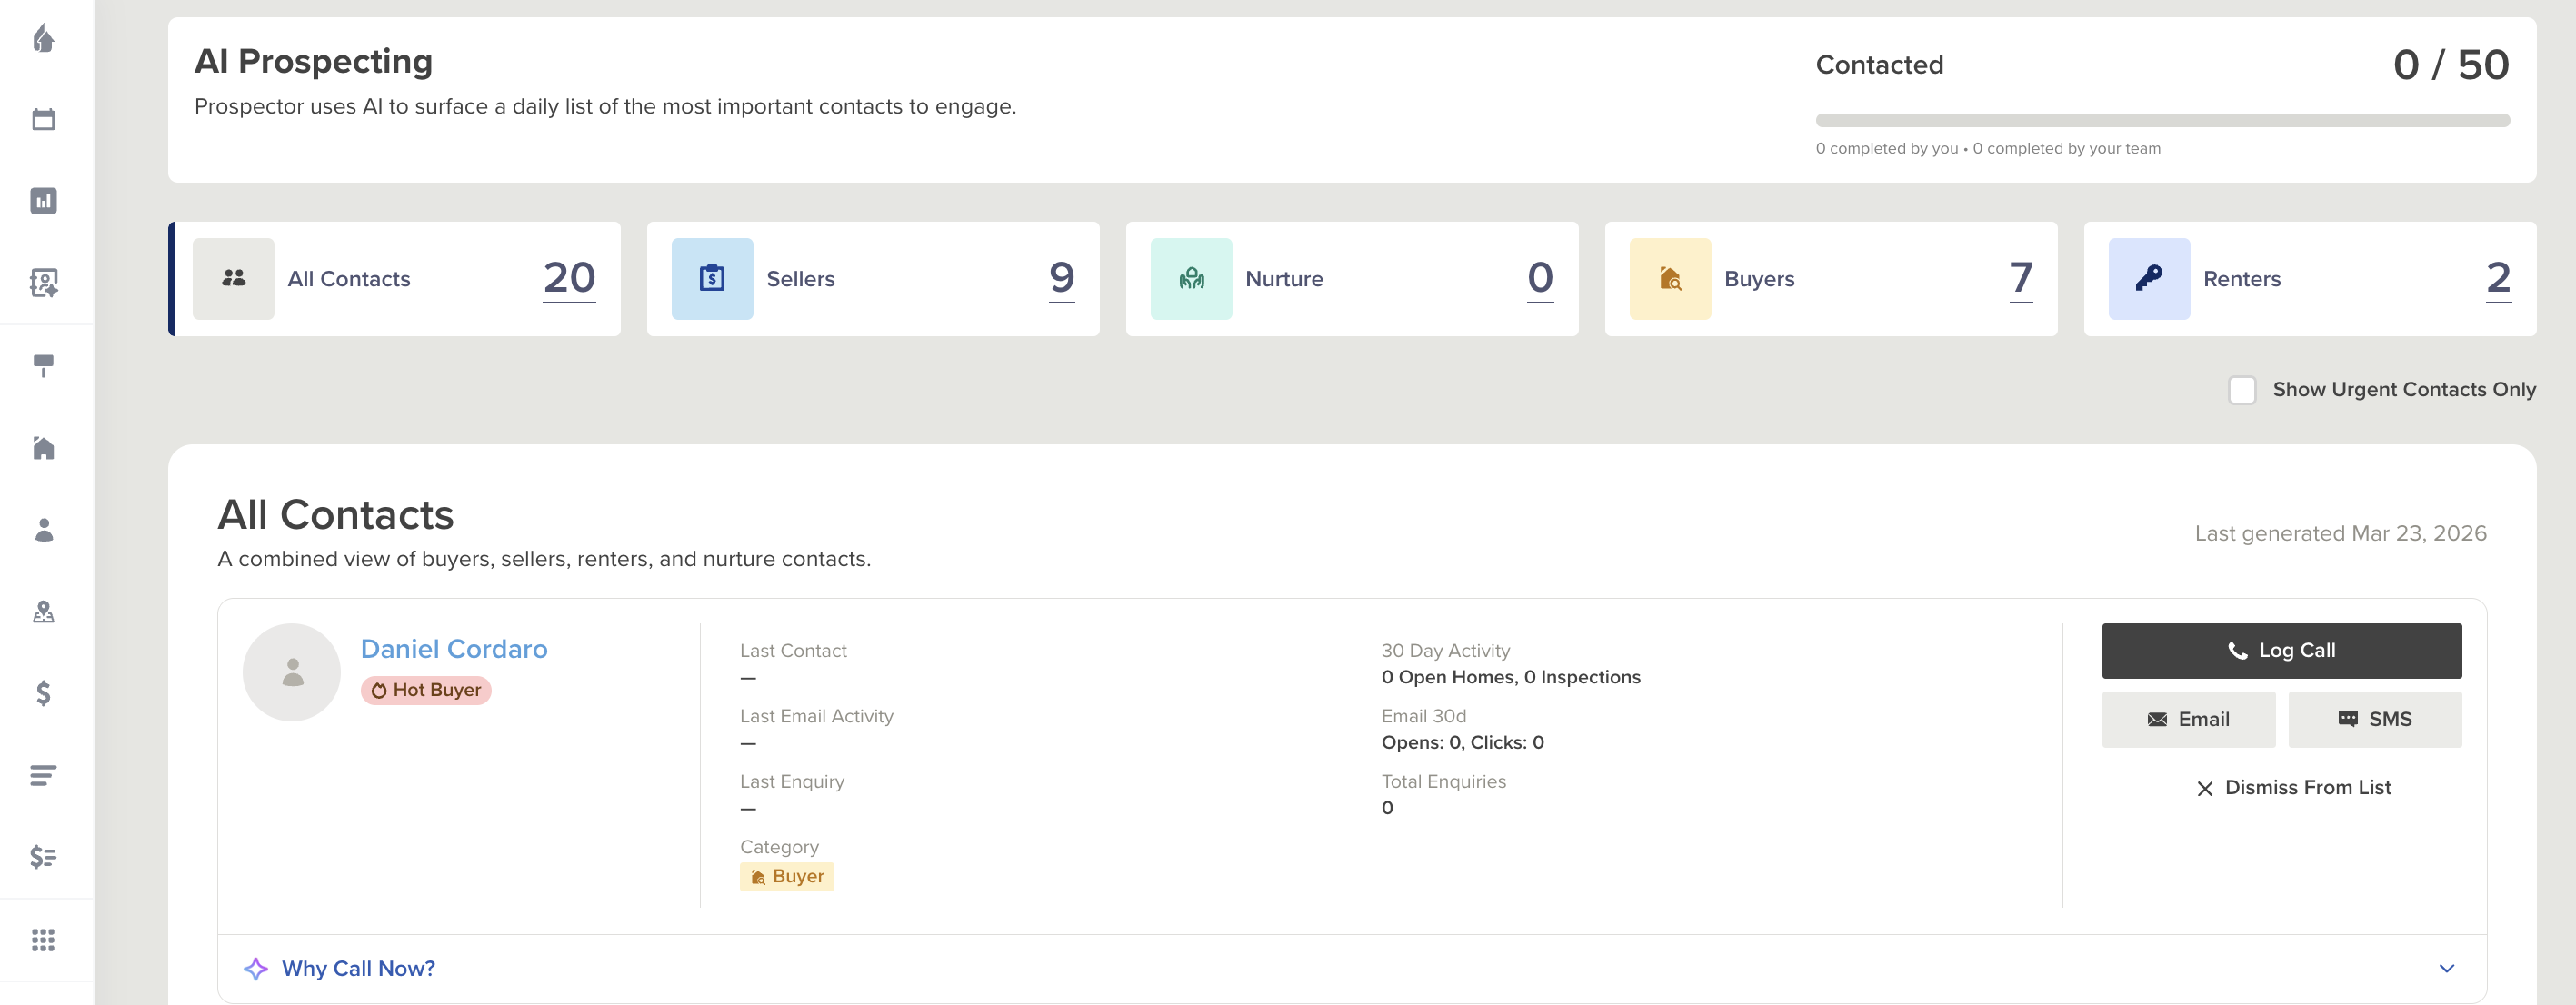Click the dollar sign sidebar icon
The image size is (2576, 1005).
(x=43, y=693)
